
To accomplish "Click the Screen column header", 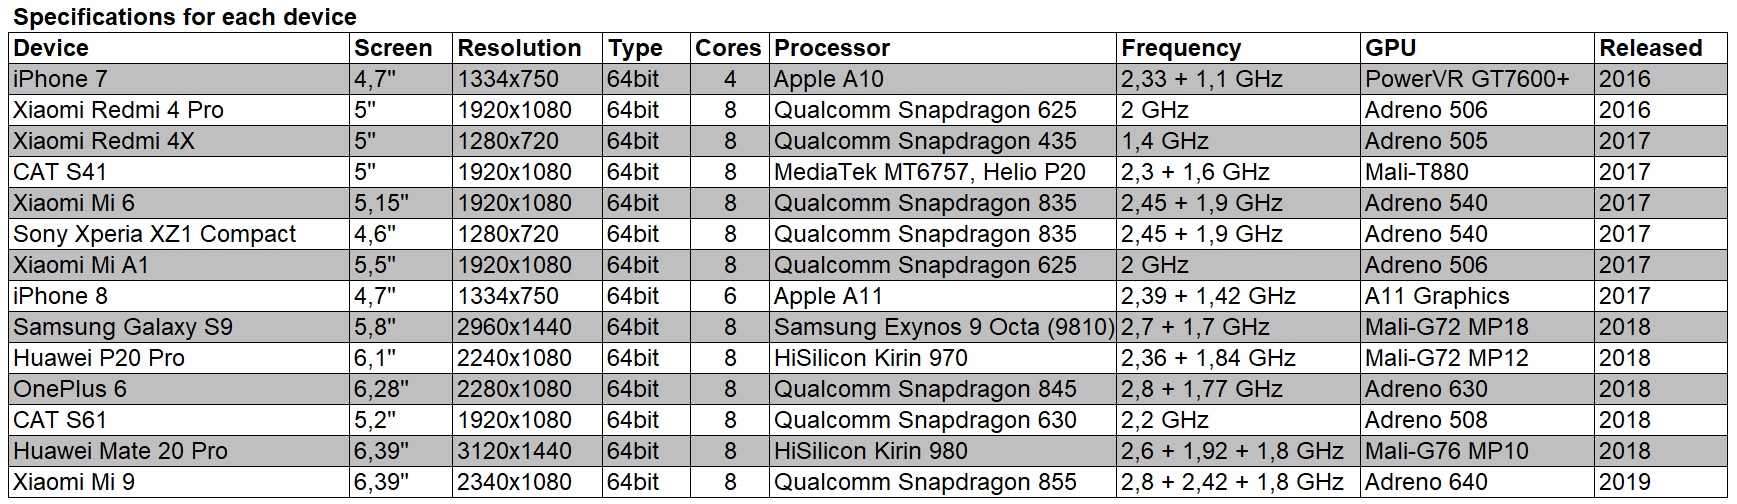I will [393, 48].
